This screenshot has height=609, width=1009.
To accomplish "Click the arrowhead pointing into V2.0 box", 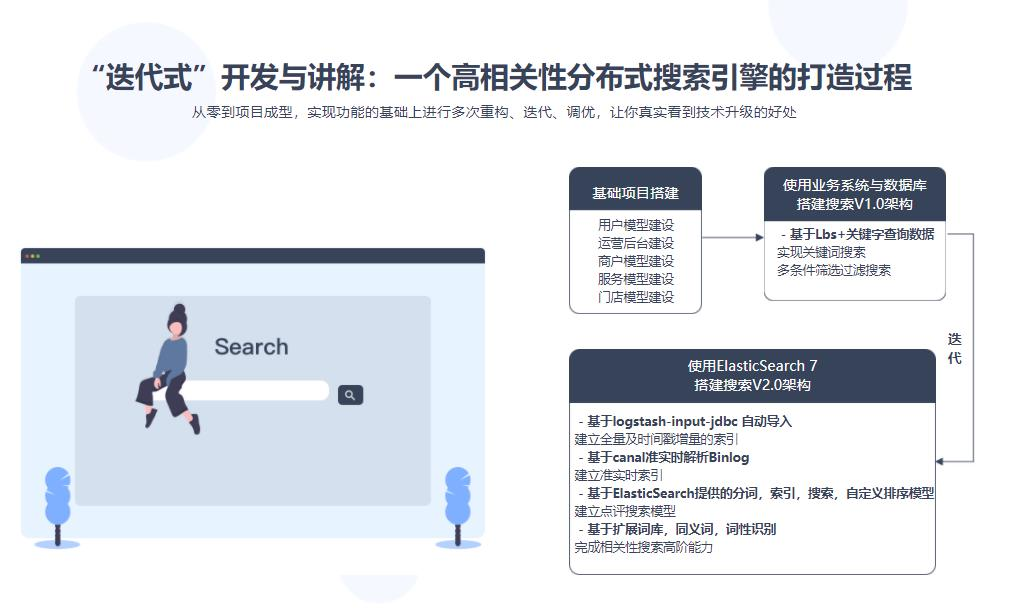I will tap(941, 461).
